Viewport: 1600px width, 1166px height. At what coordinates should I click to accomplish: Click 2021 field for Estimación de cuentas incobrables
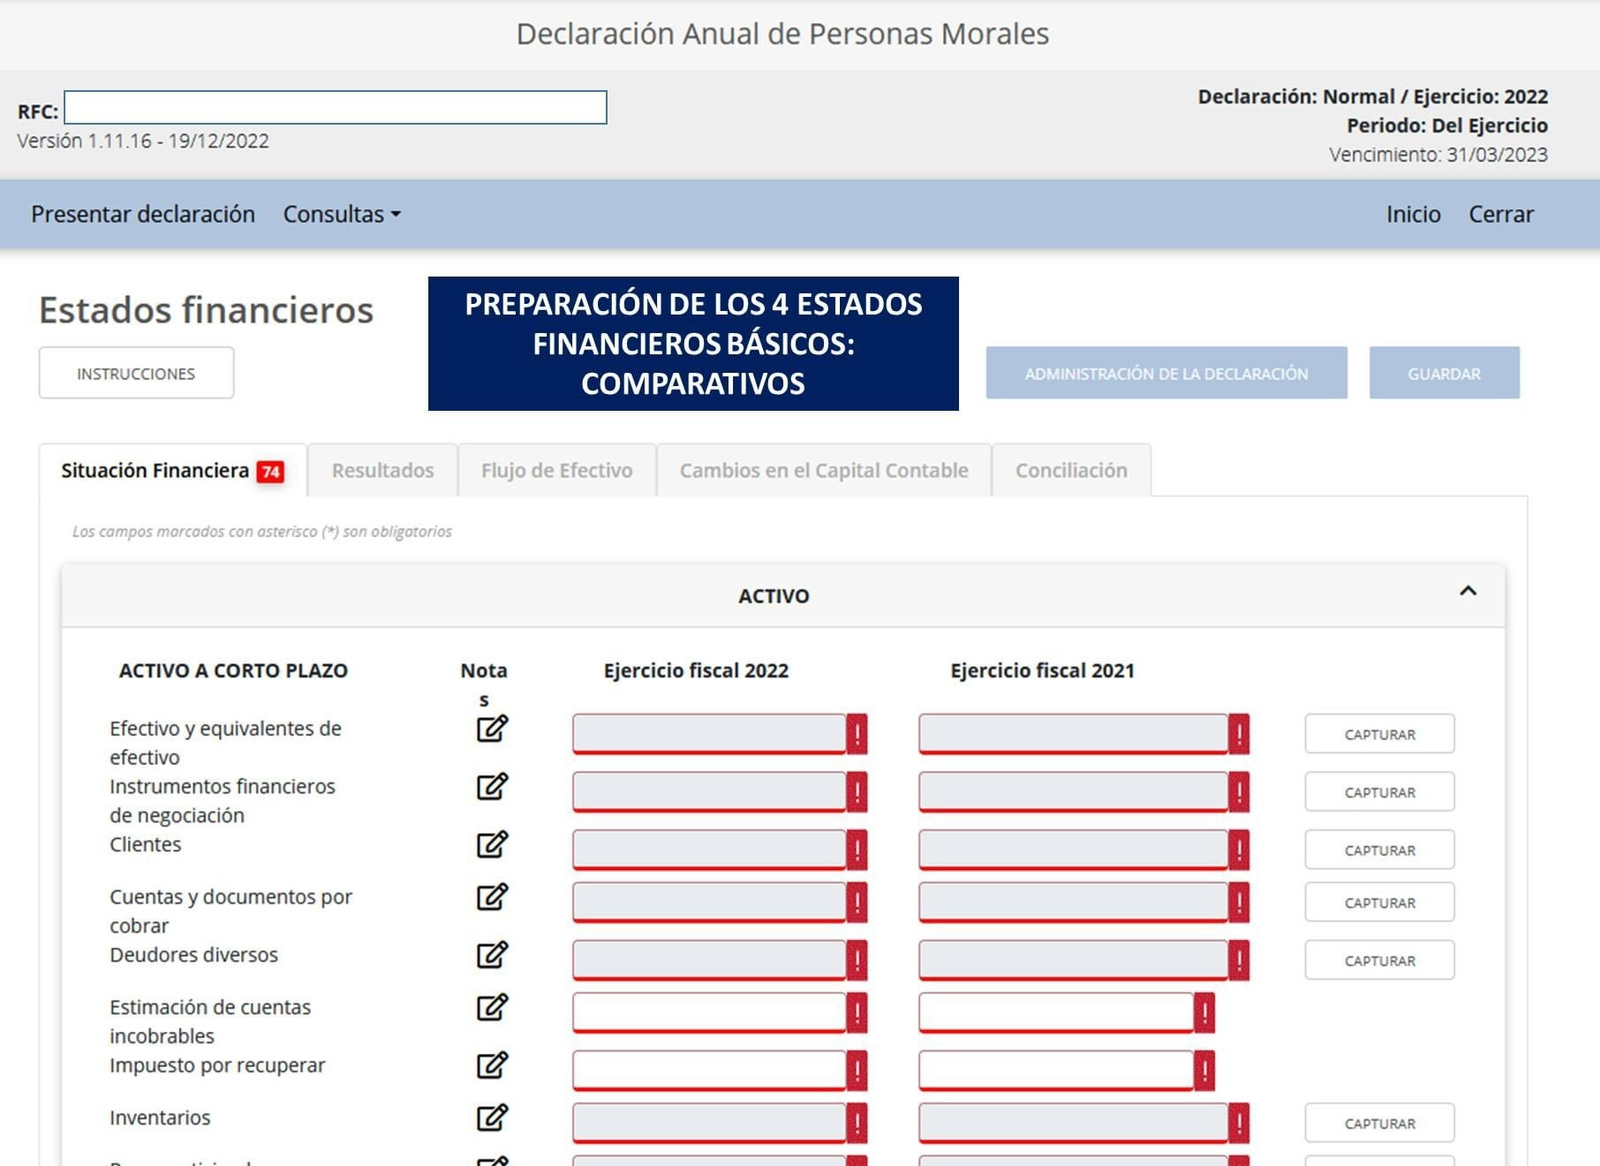point(1056,1012)
